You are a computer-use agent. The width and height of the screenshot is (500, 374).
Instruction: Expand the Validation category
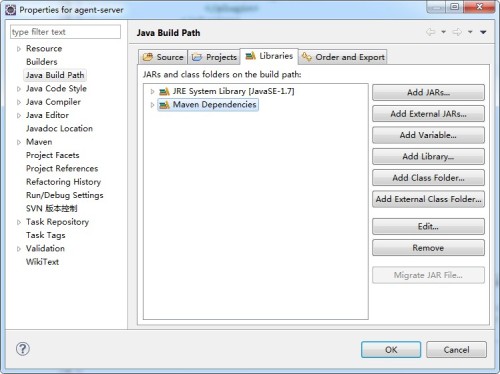[19, 249]
